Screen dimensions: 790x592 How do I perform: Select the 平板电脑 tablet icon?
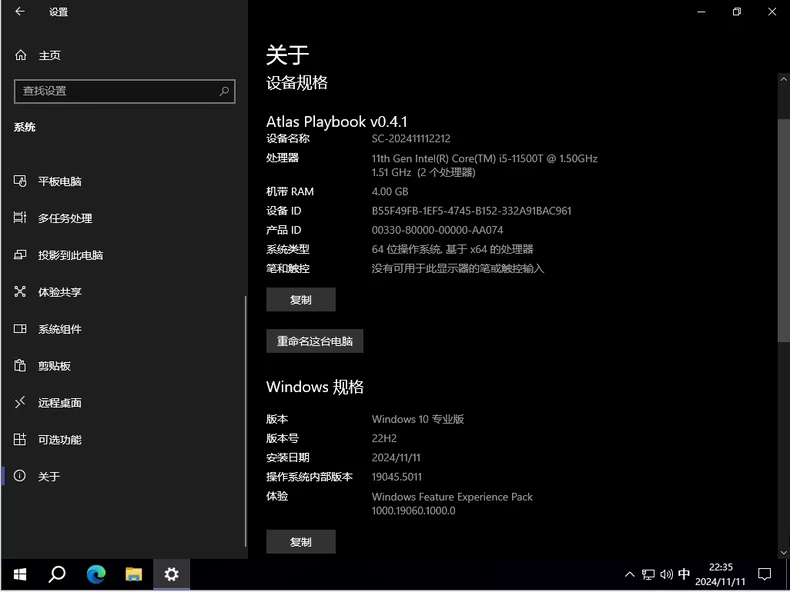pos(20,181)
